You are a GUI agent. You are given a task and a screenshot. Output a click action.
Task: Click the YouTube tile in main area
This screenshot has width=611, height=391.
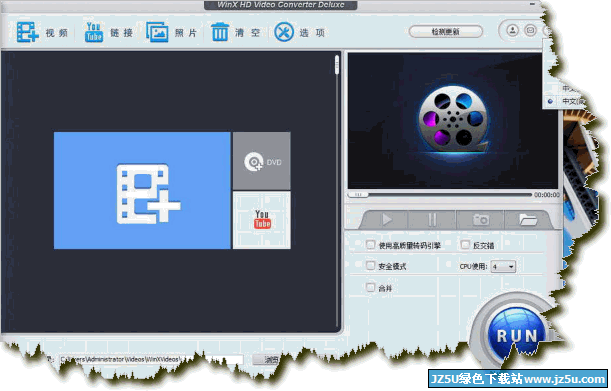[261, 220]
